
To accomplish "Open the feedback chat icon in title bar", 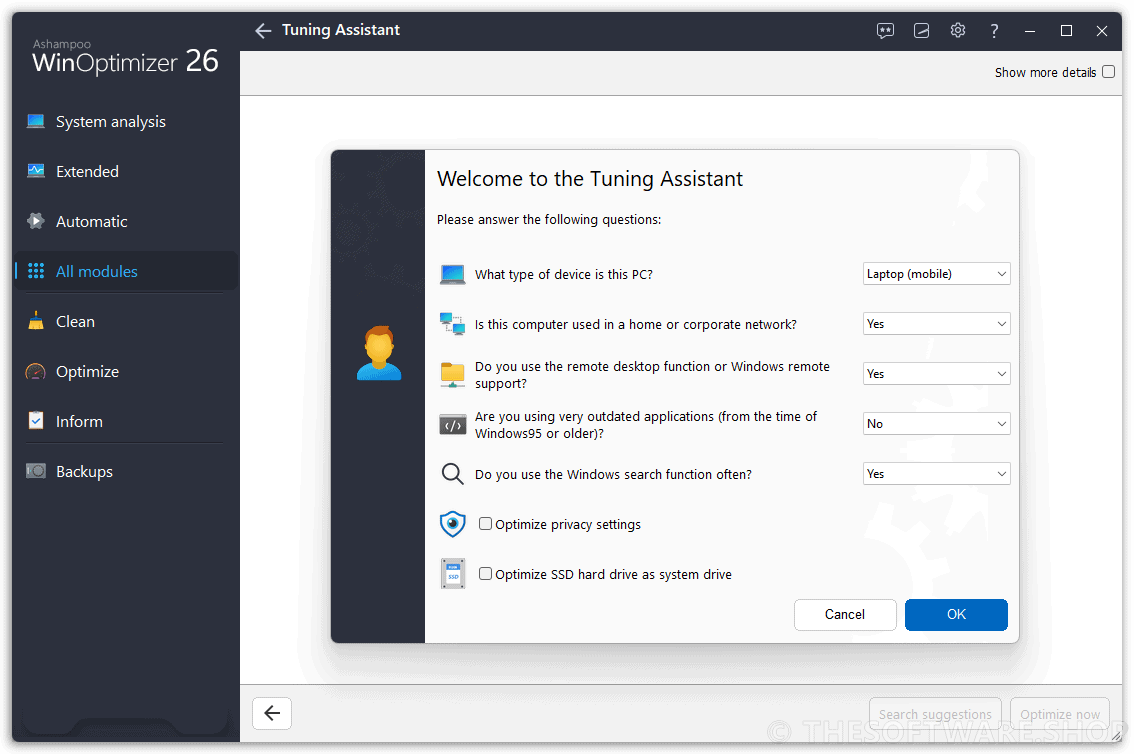I will click(885, 30).
